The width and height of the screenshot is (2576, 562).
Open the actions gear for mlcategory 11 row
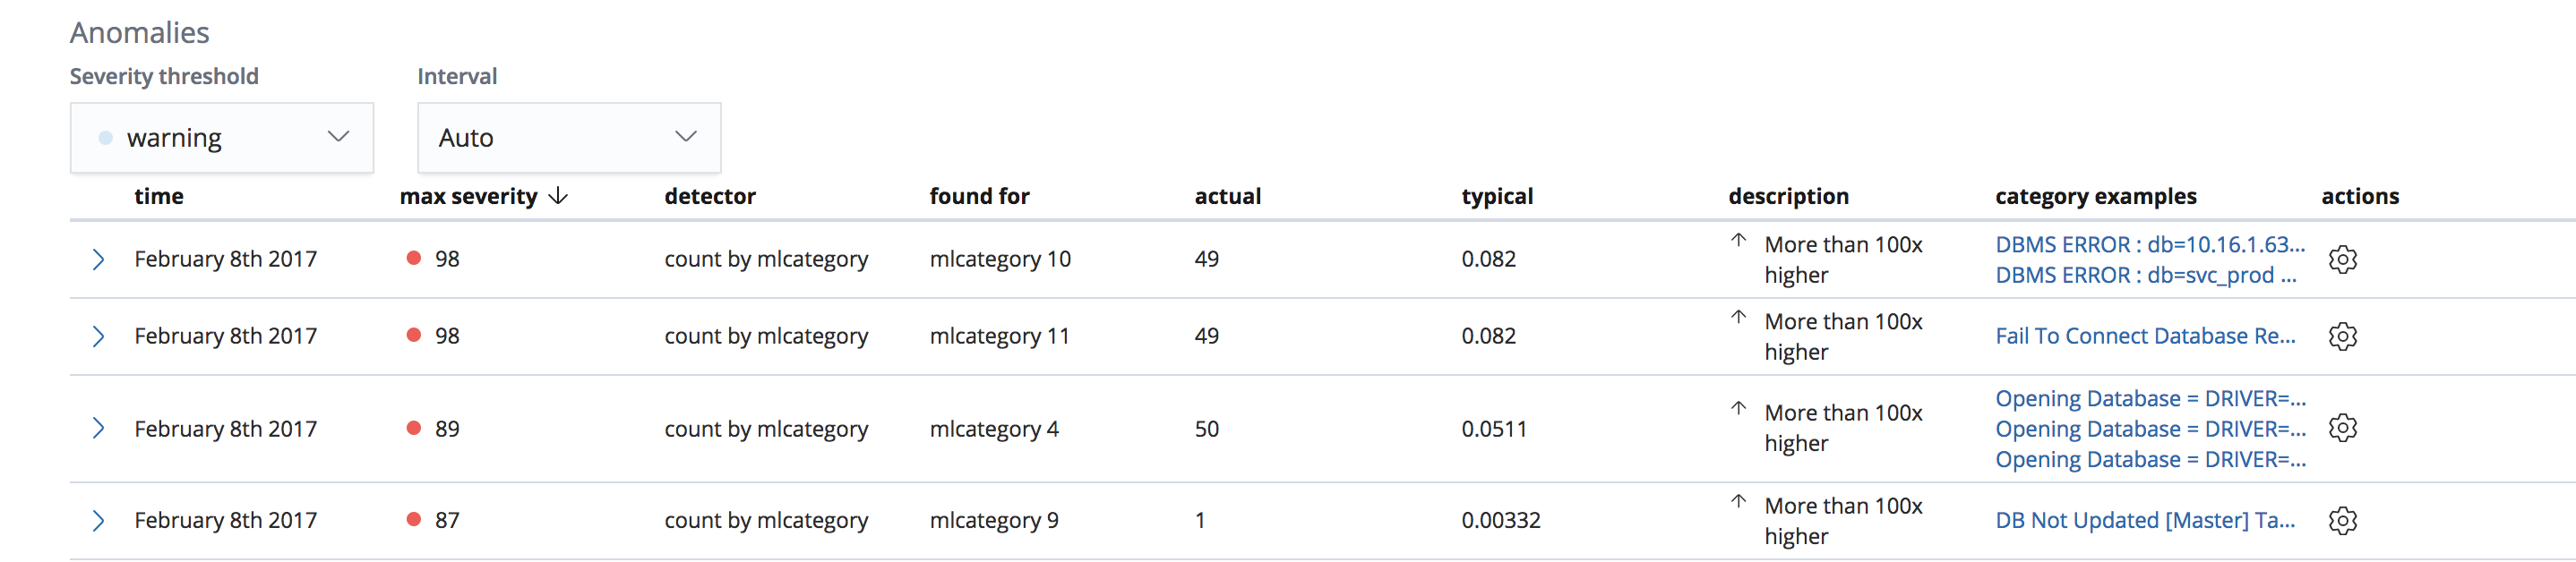(x=2344, y=336)
